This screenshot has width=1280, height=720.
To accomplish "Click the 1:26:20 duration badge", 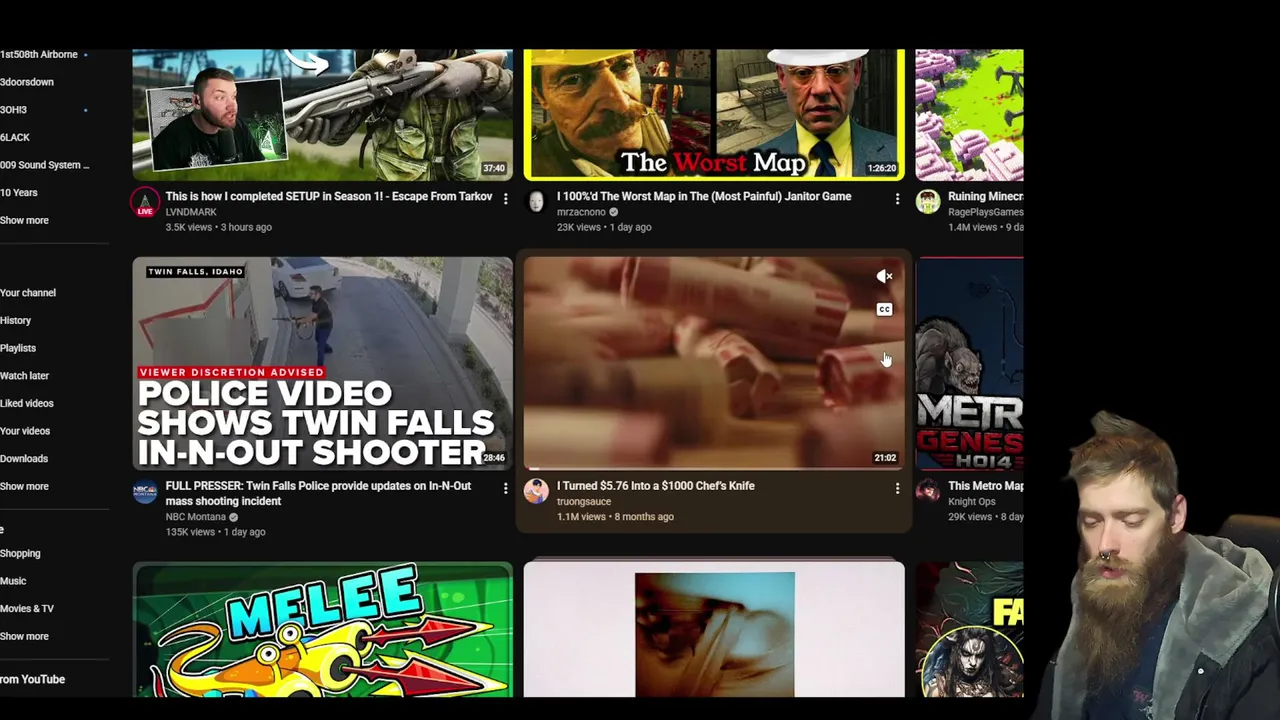I will click(x=882, y=168).
